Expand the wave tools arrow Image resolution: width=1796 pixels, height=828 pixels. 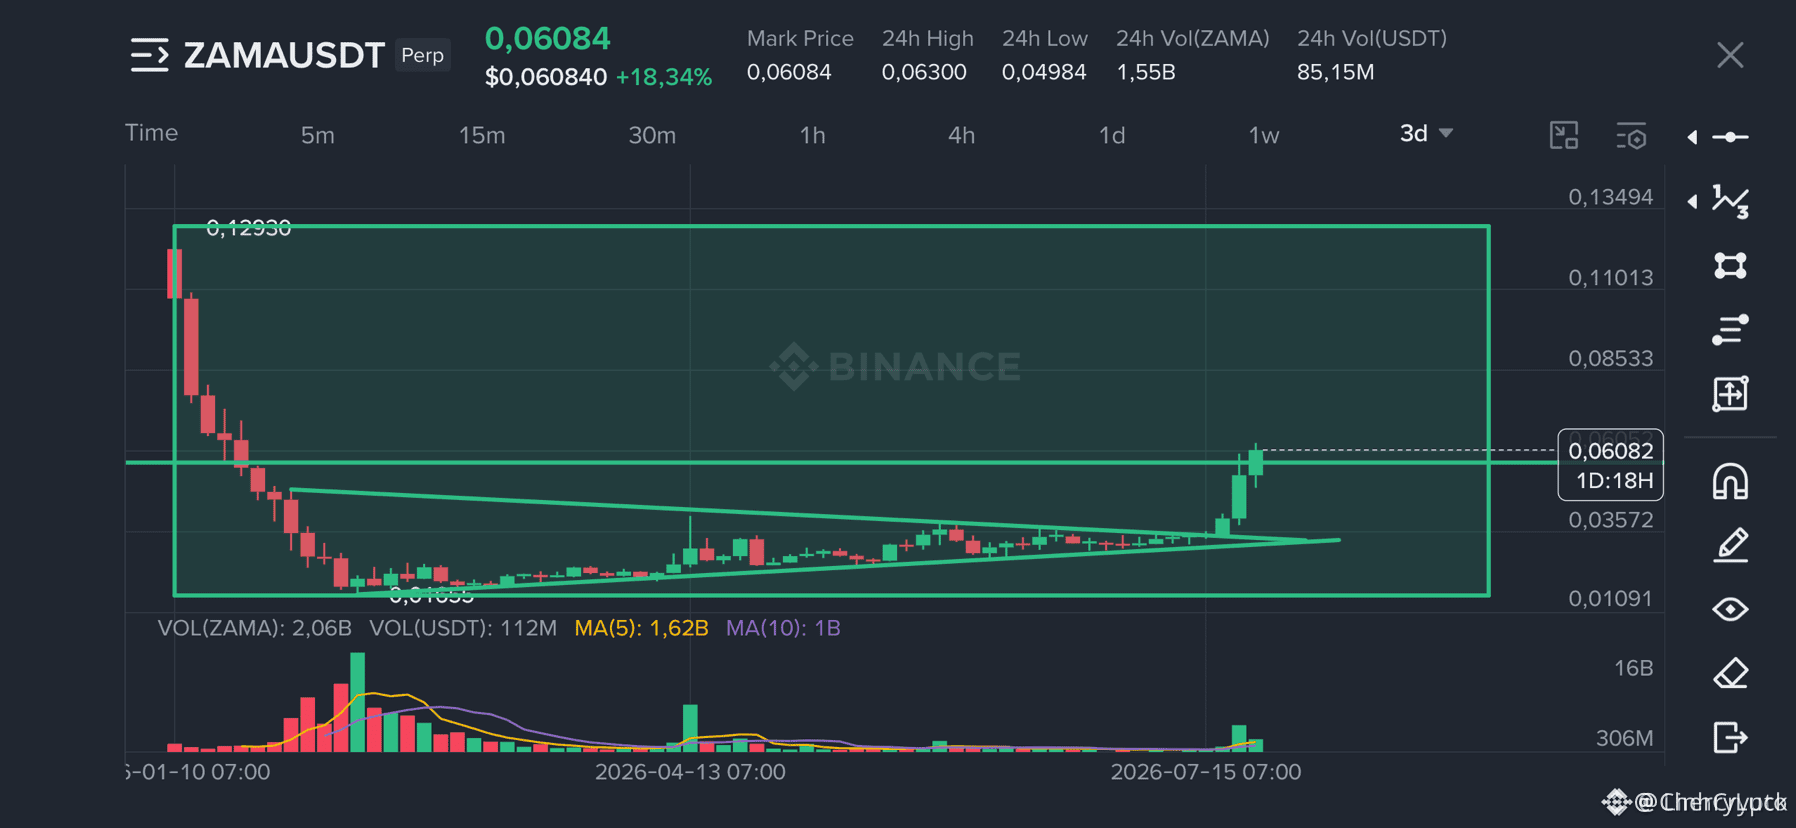(1692, 201)
